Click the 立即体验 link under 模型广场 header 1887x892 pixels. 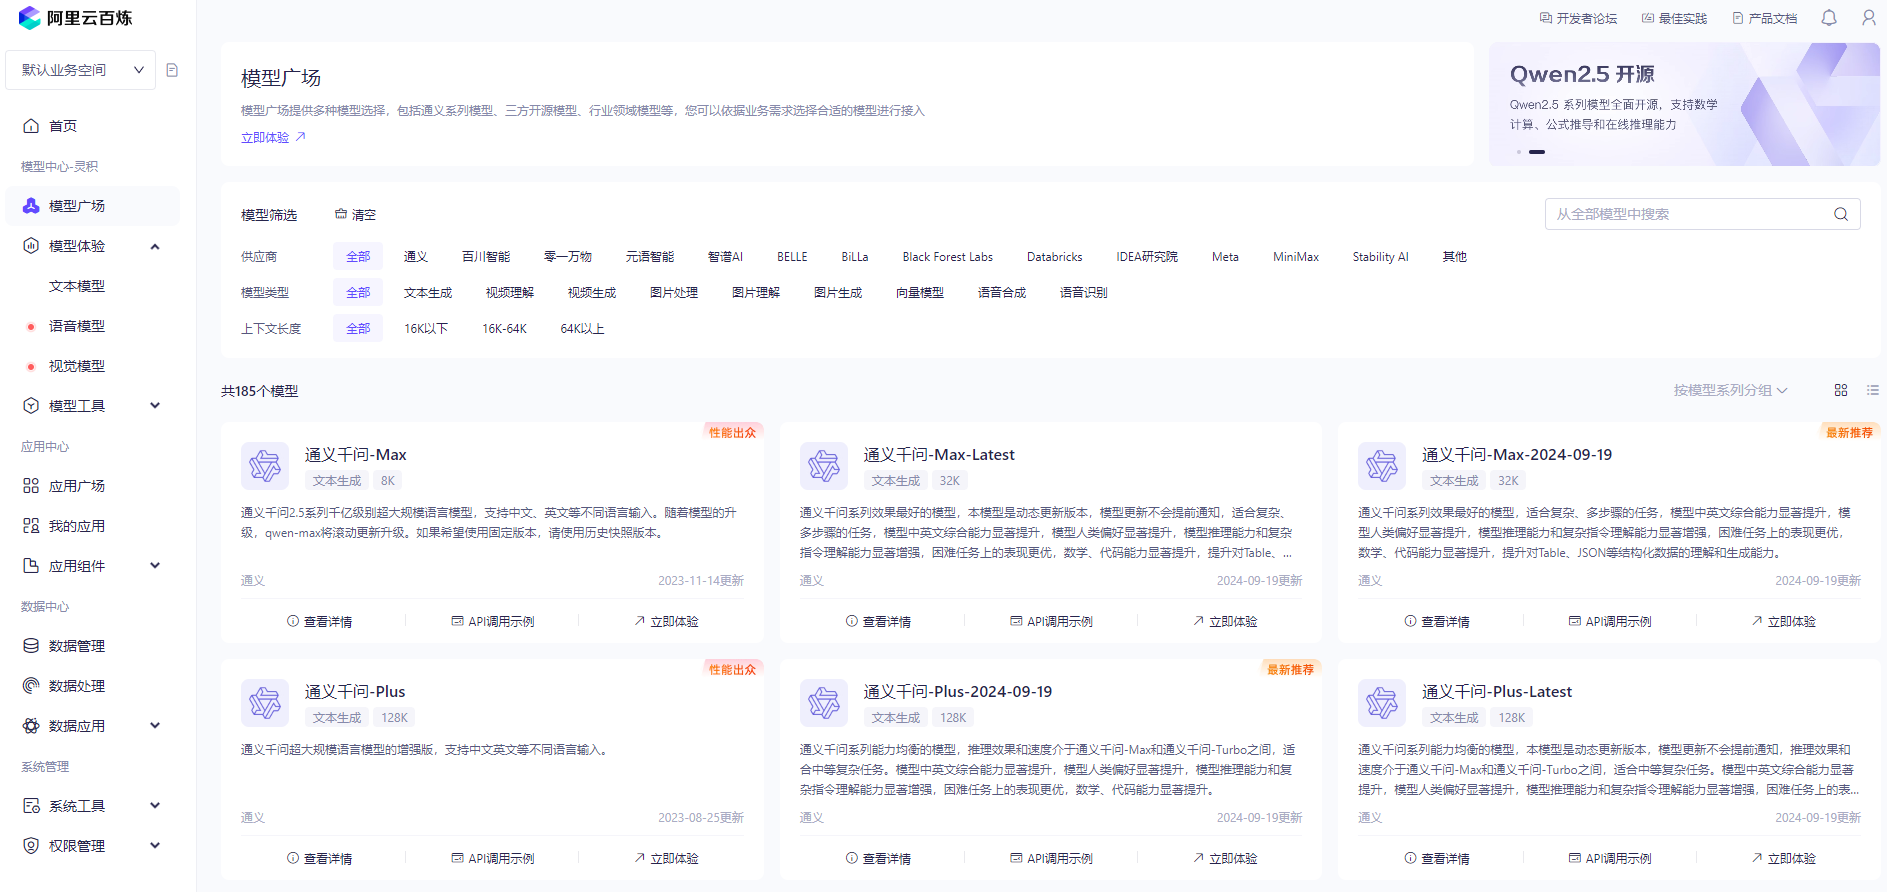[x=273, y=138]
